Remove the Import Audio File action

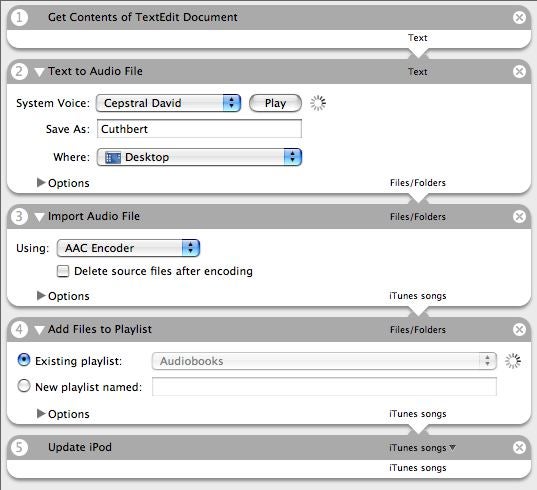519,216
